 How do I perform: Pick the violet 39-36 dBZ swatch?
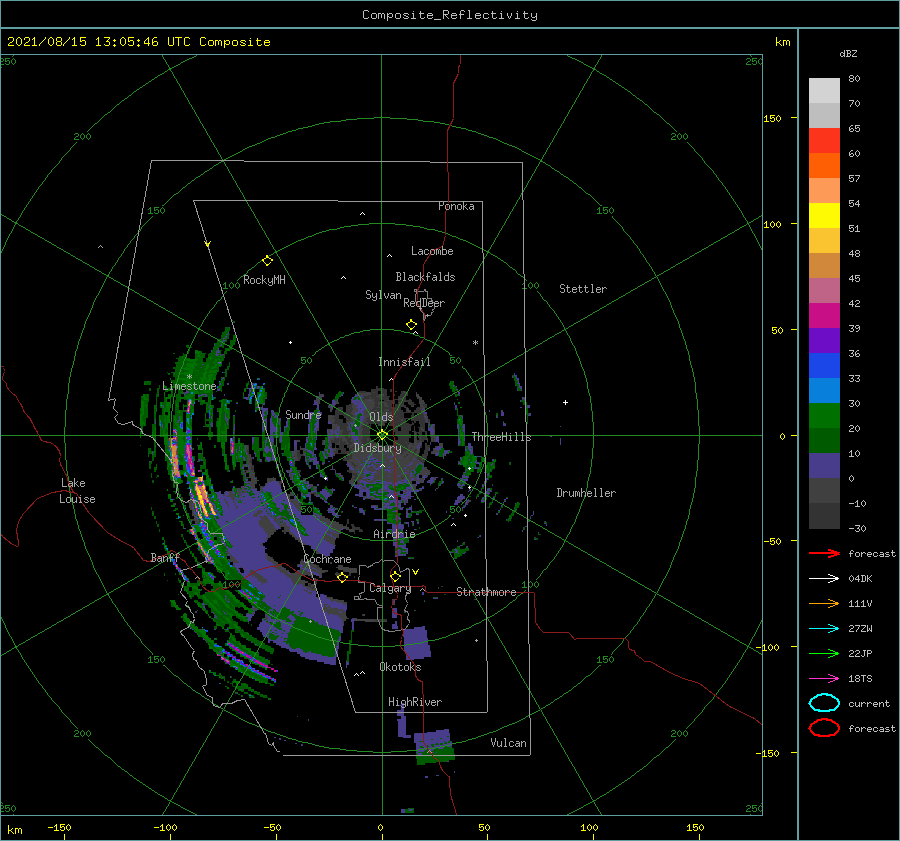tap(824, 340)
